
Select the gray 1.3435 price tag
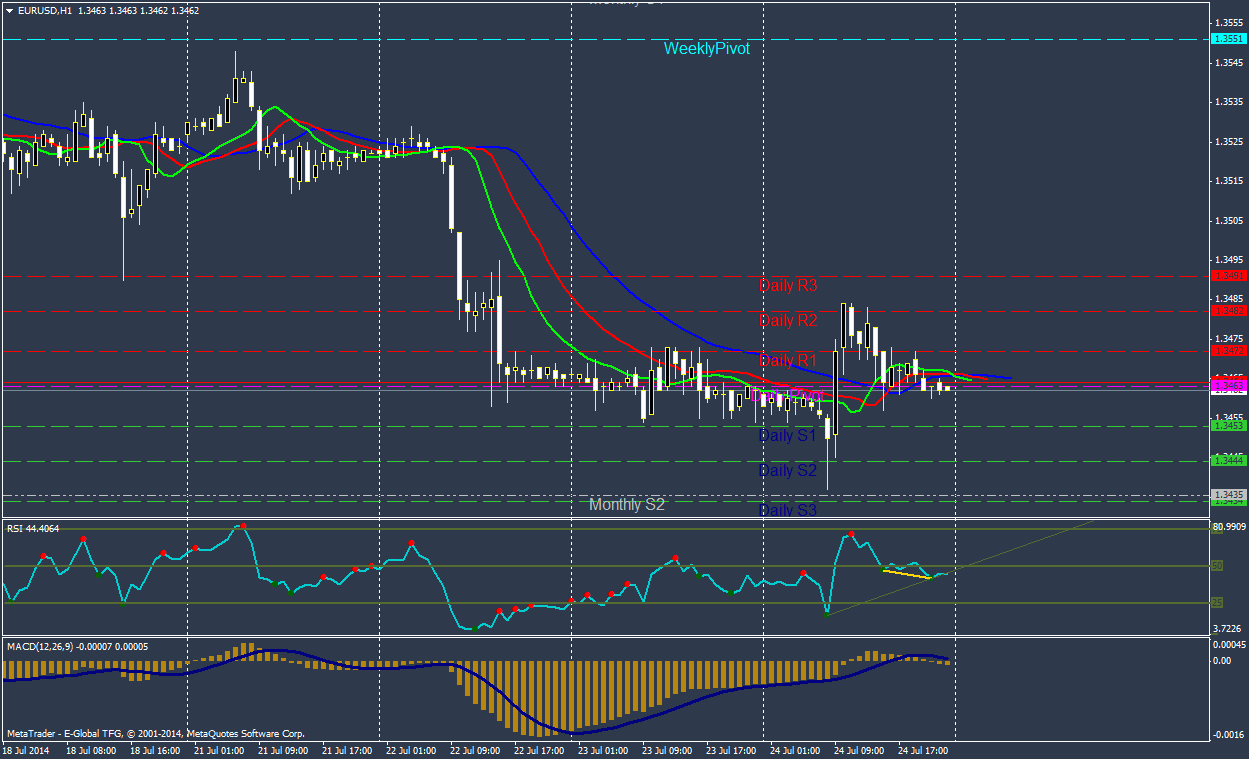click(1228, 494)
